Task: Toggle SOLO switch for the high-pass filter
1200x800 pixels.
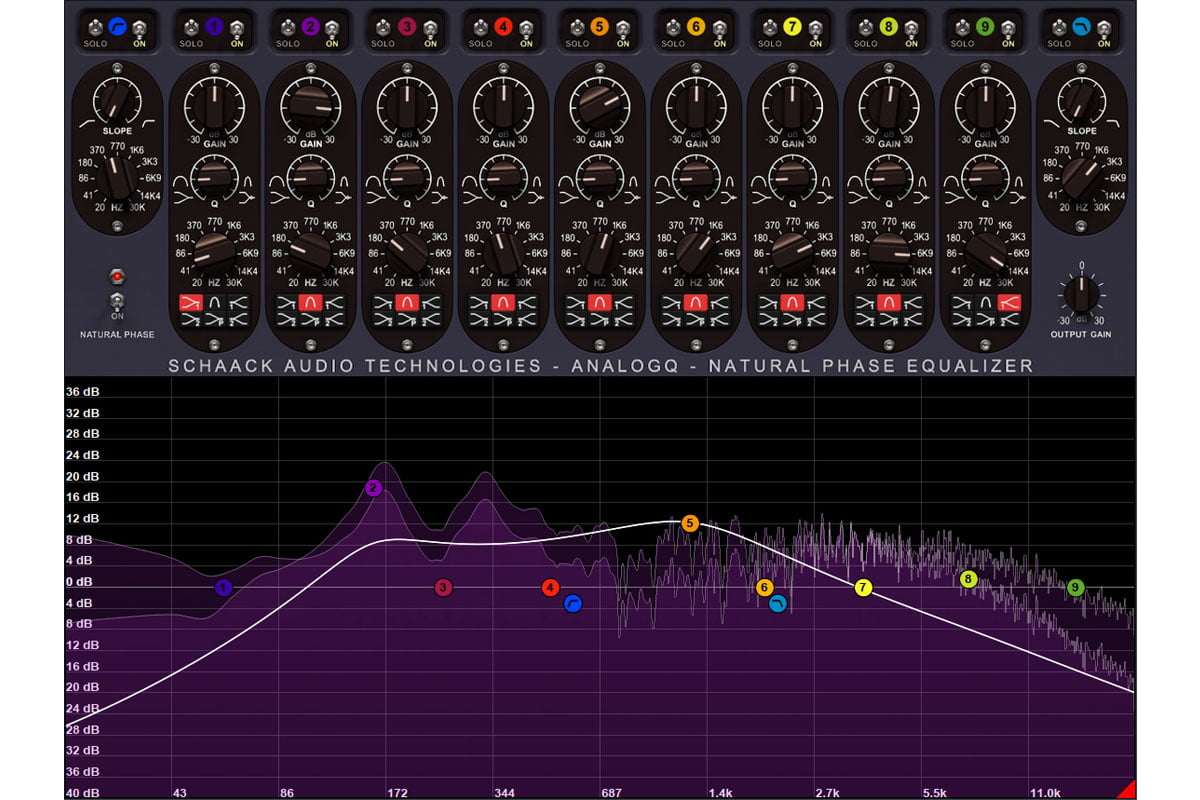Action: point(95,27)
